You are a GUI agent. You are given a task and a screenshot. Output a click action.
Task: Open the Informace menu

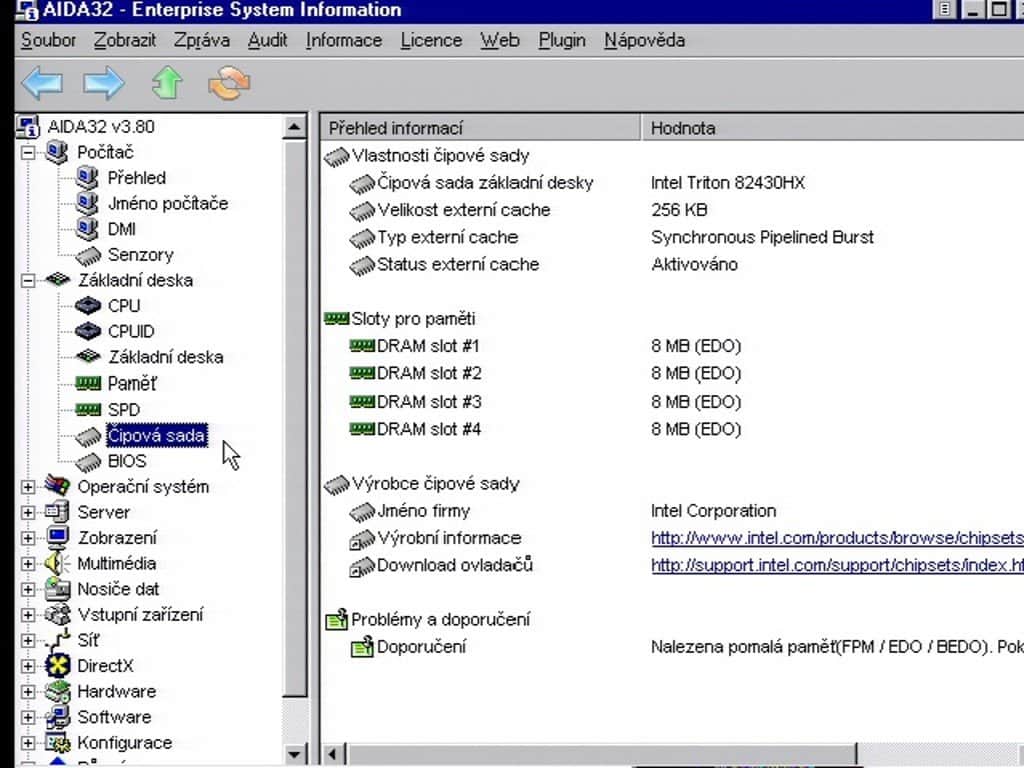pos(344,40)
